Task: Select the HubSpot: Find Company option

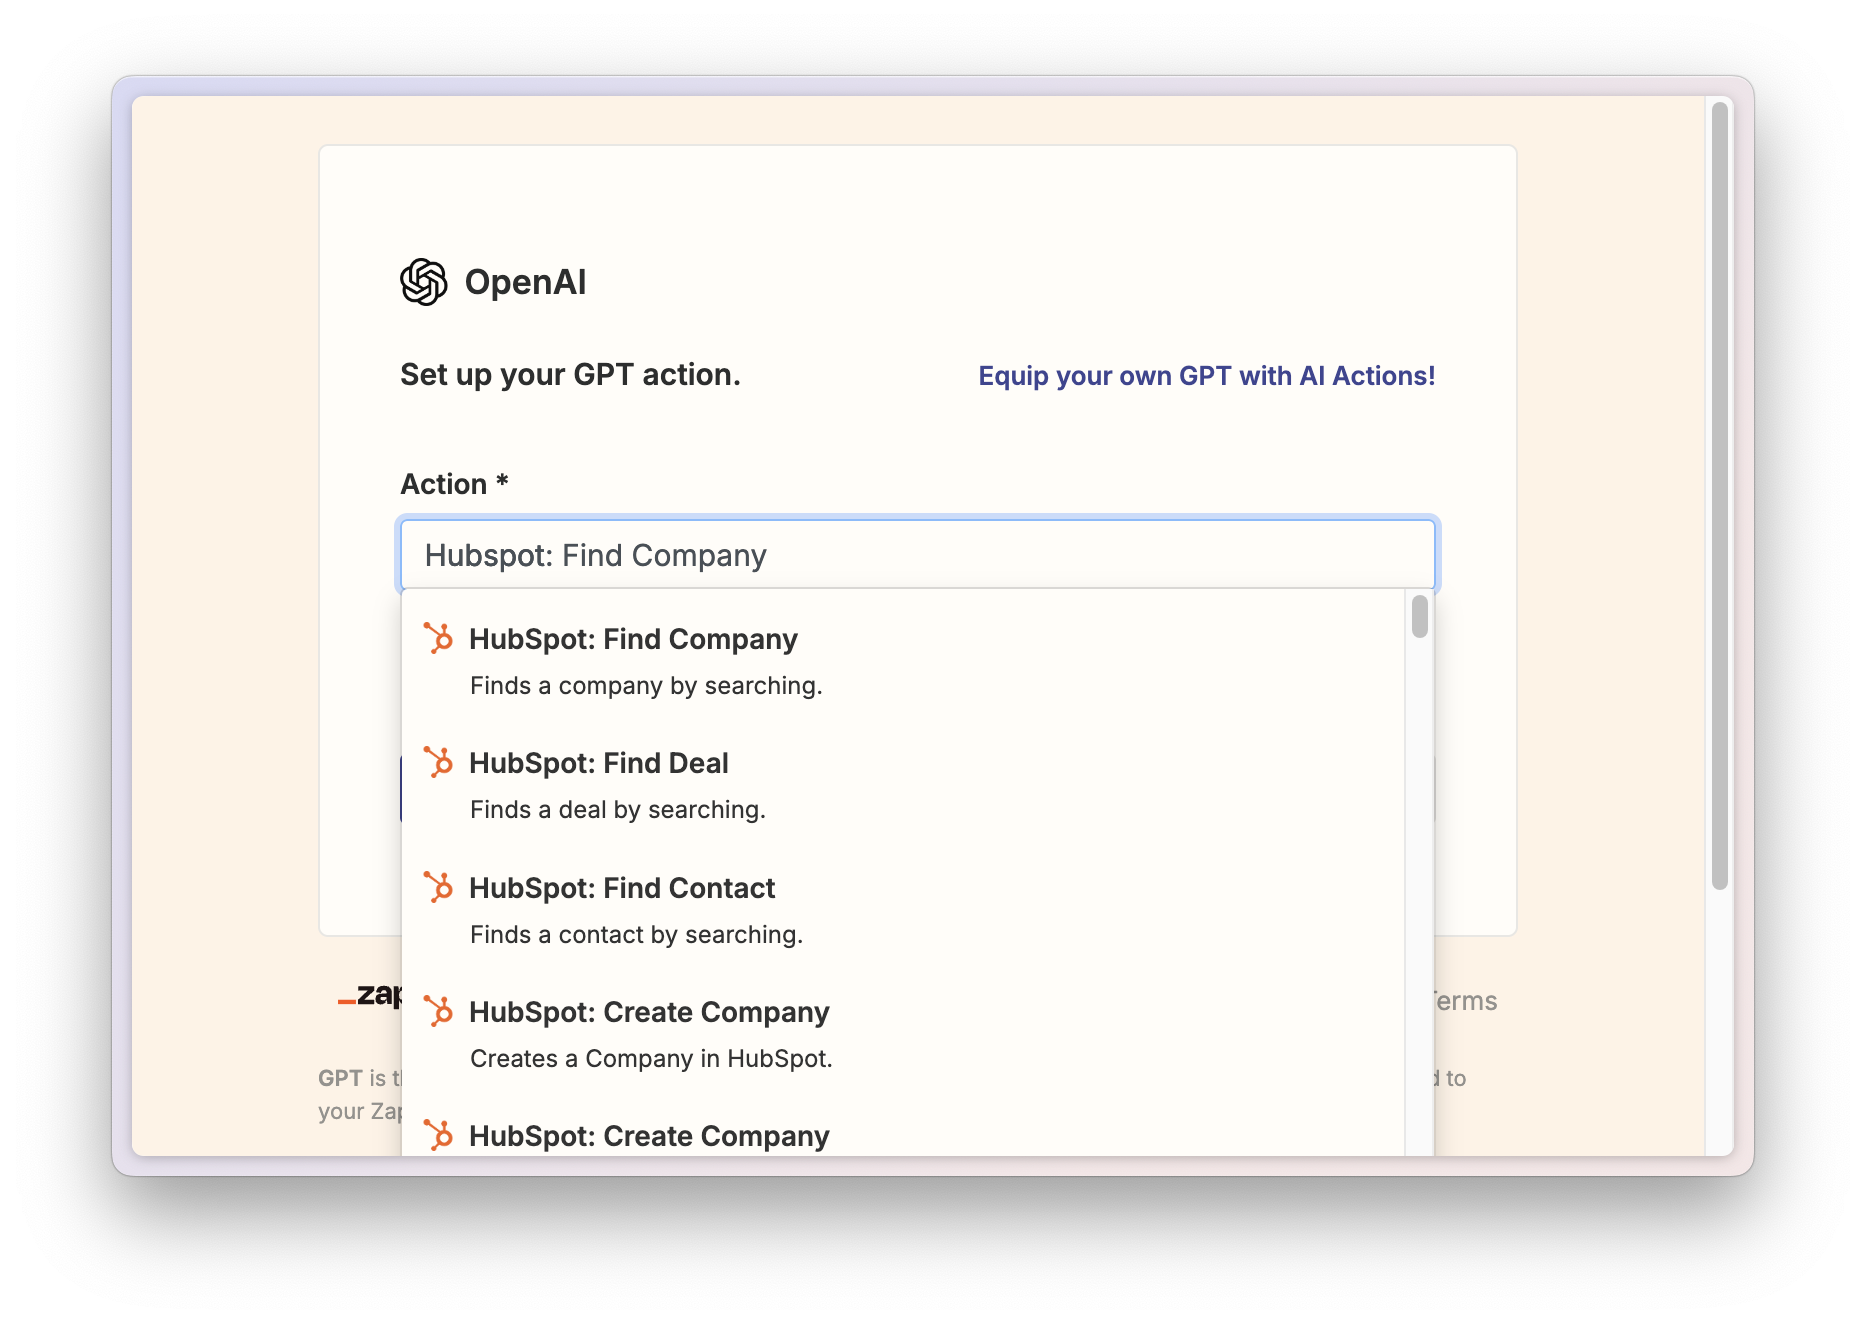Action: (x=633, y=639)
